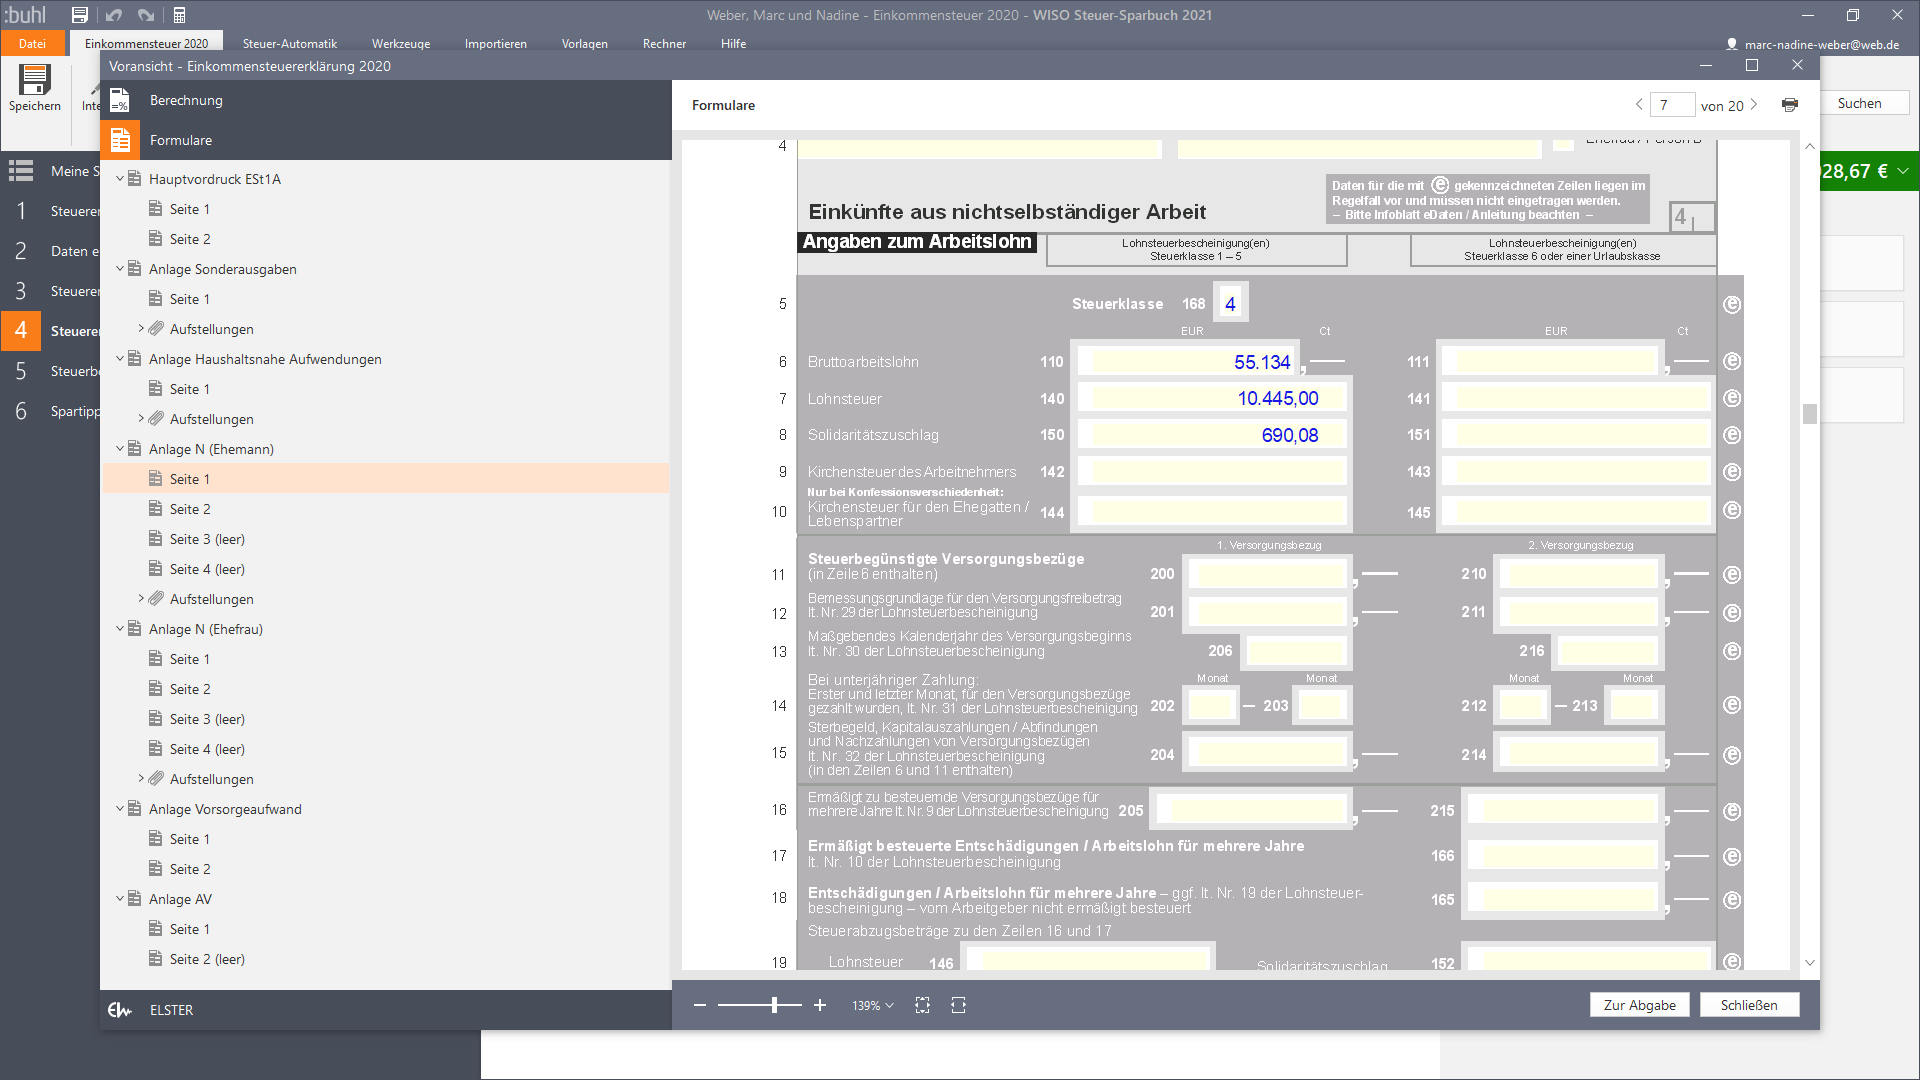The height and width of the screenshot is (1080, 1920).
Task: Open the Steuer-Automatik menu
Action: (289, 44)
